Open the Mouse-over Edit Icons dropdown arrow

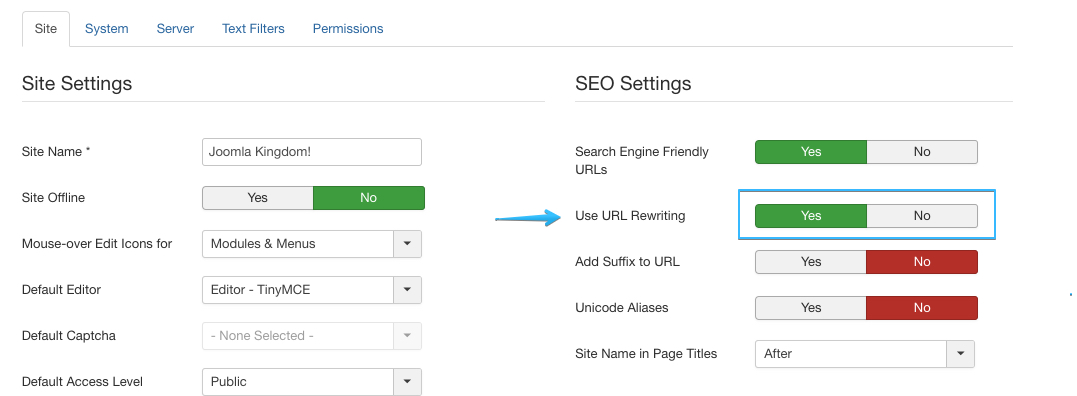click(407, 244)
